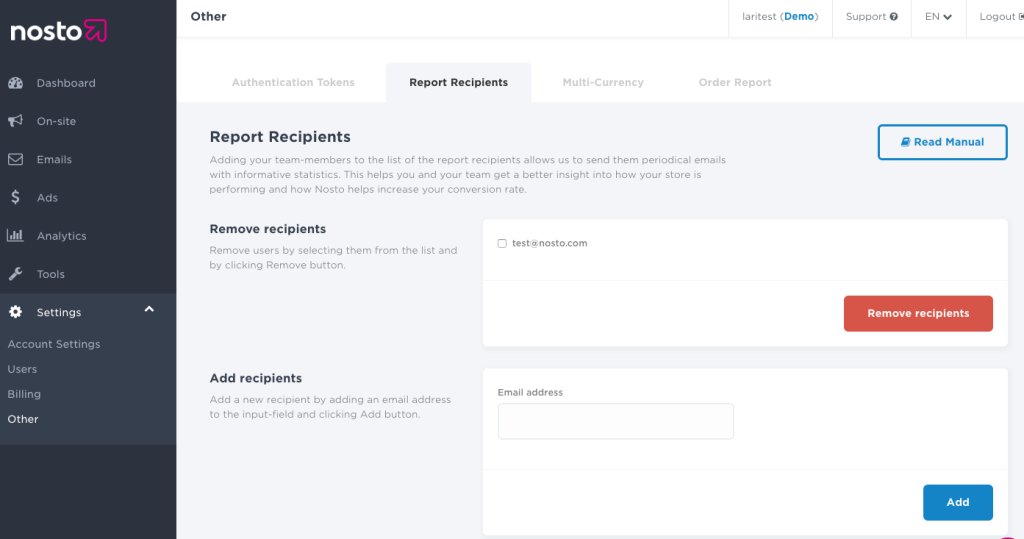Click the Dashboard speedometer icon
The image size is (1024, 539).
point(15,83)
